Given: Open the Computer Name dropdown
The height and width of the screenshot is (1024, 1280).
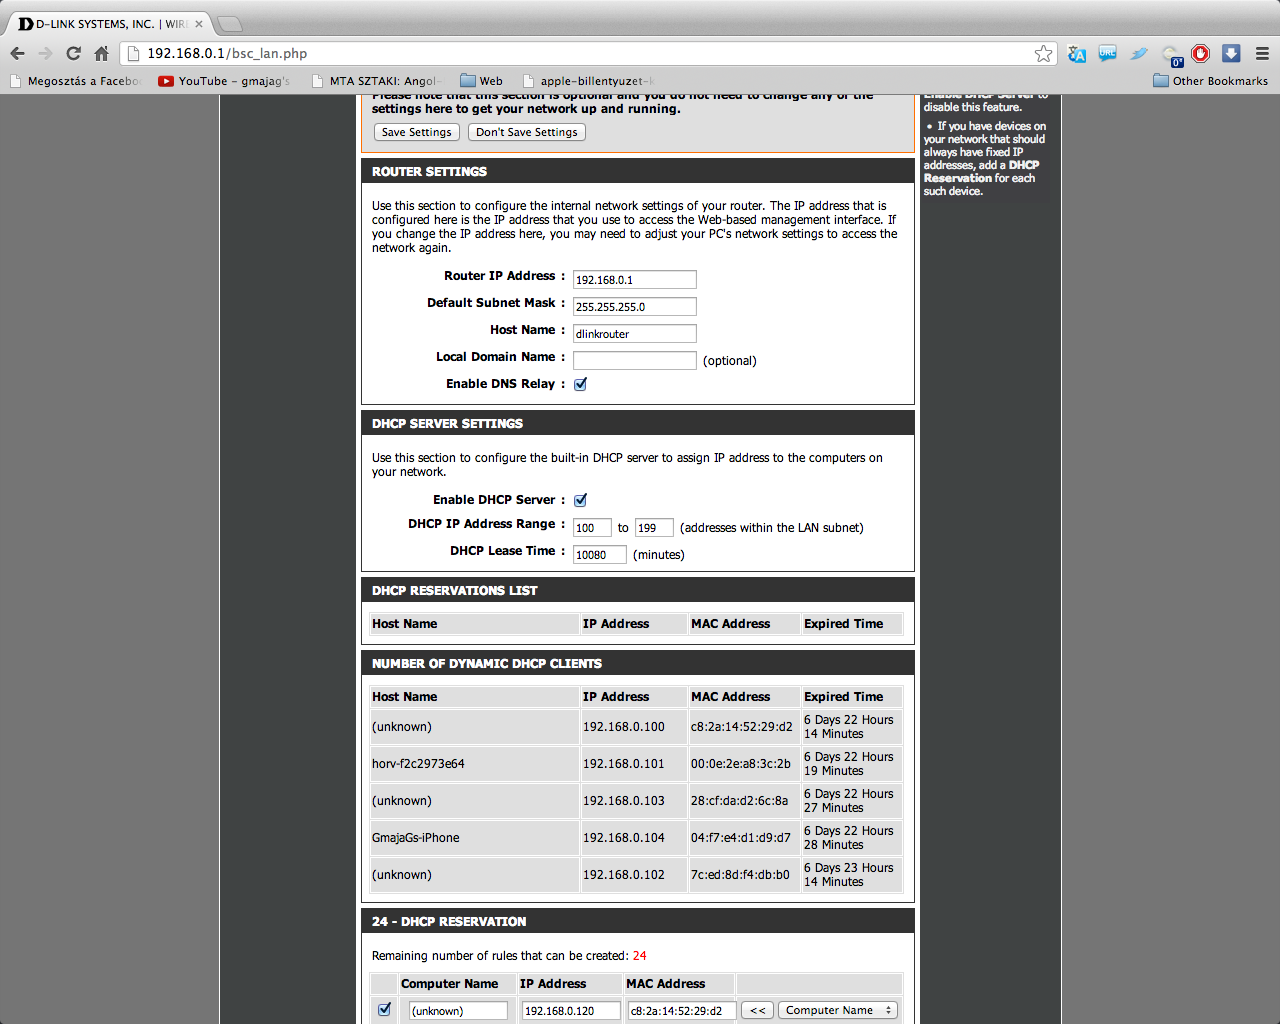Looking at the screenshot, I should 838,1011.
